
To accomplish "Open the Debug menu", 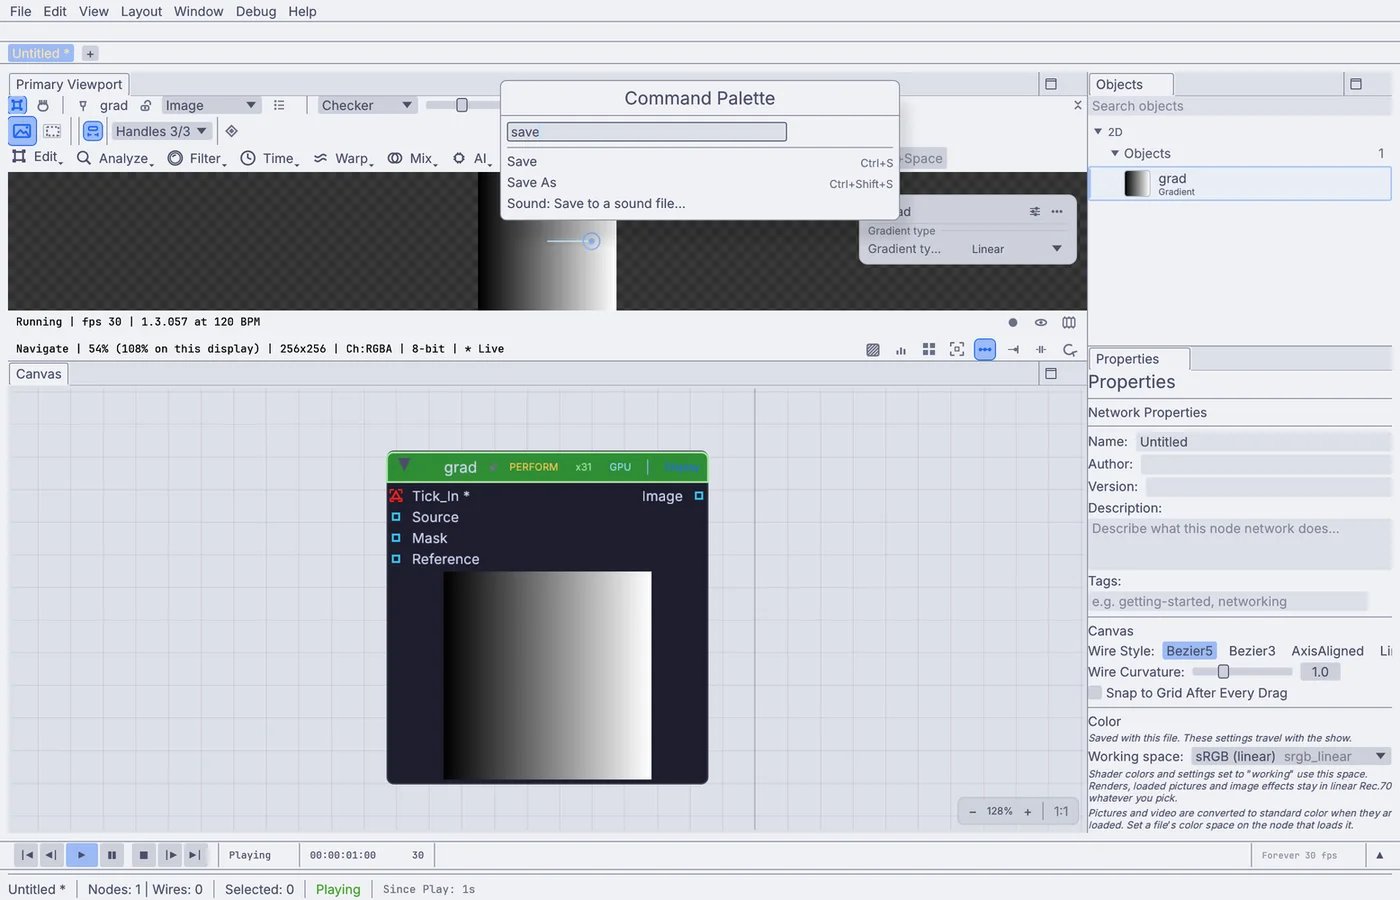I will coord(256,11).
